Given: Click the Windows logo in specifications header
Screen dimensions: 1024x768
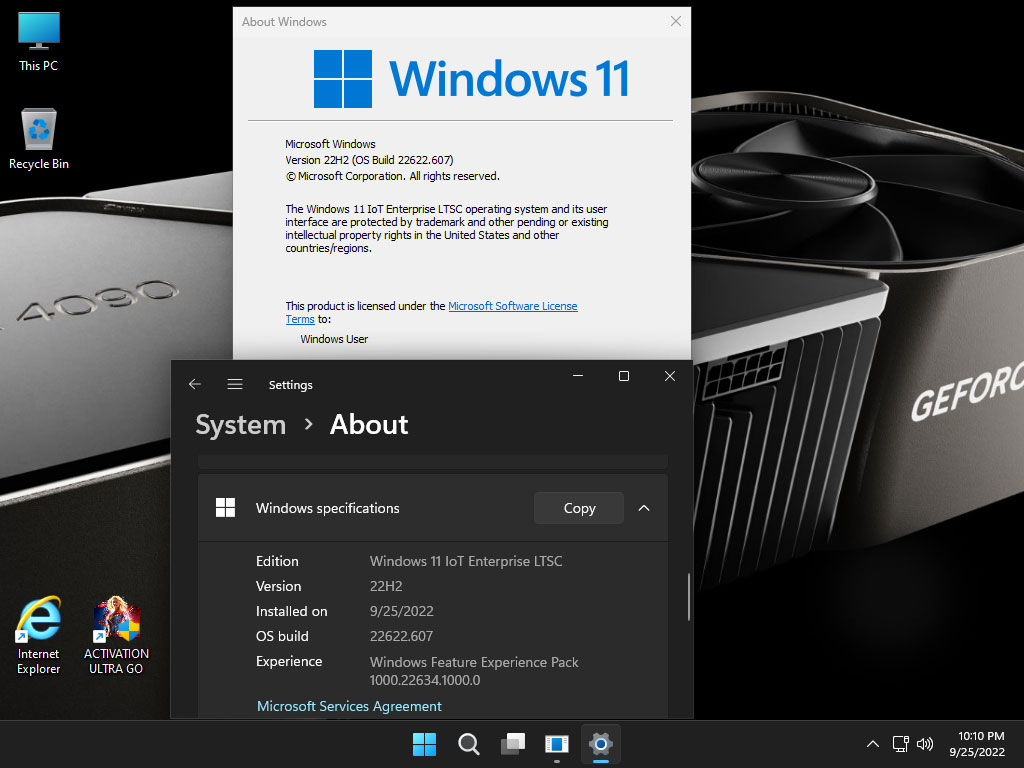Looking at the screenshot, I should [x=225, y=507].
